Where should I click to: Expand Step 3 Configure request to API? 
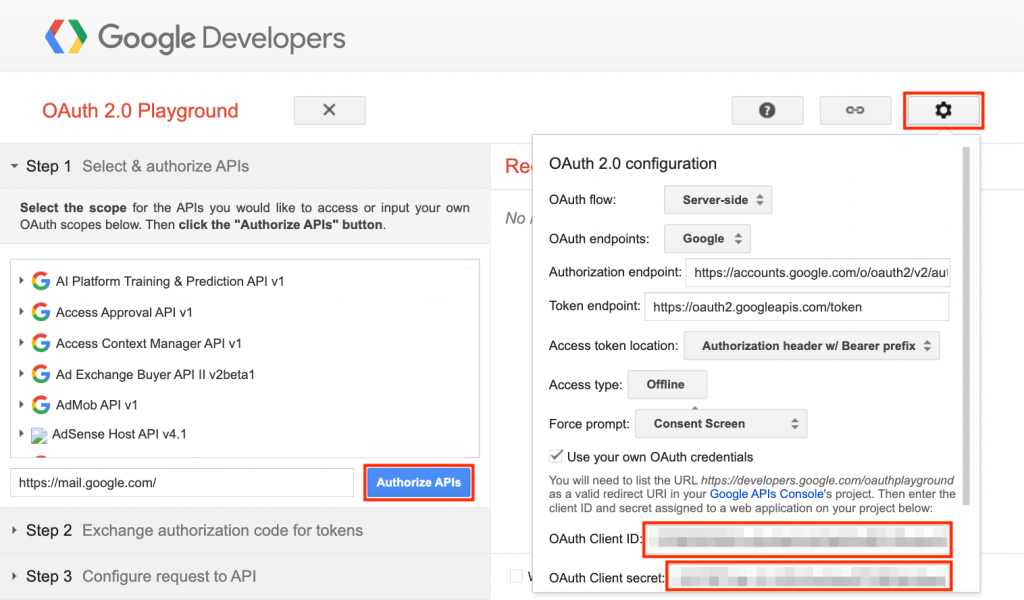click(x=14, y=576)
